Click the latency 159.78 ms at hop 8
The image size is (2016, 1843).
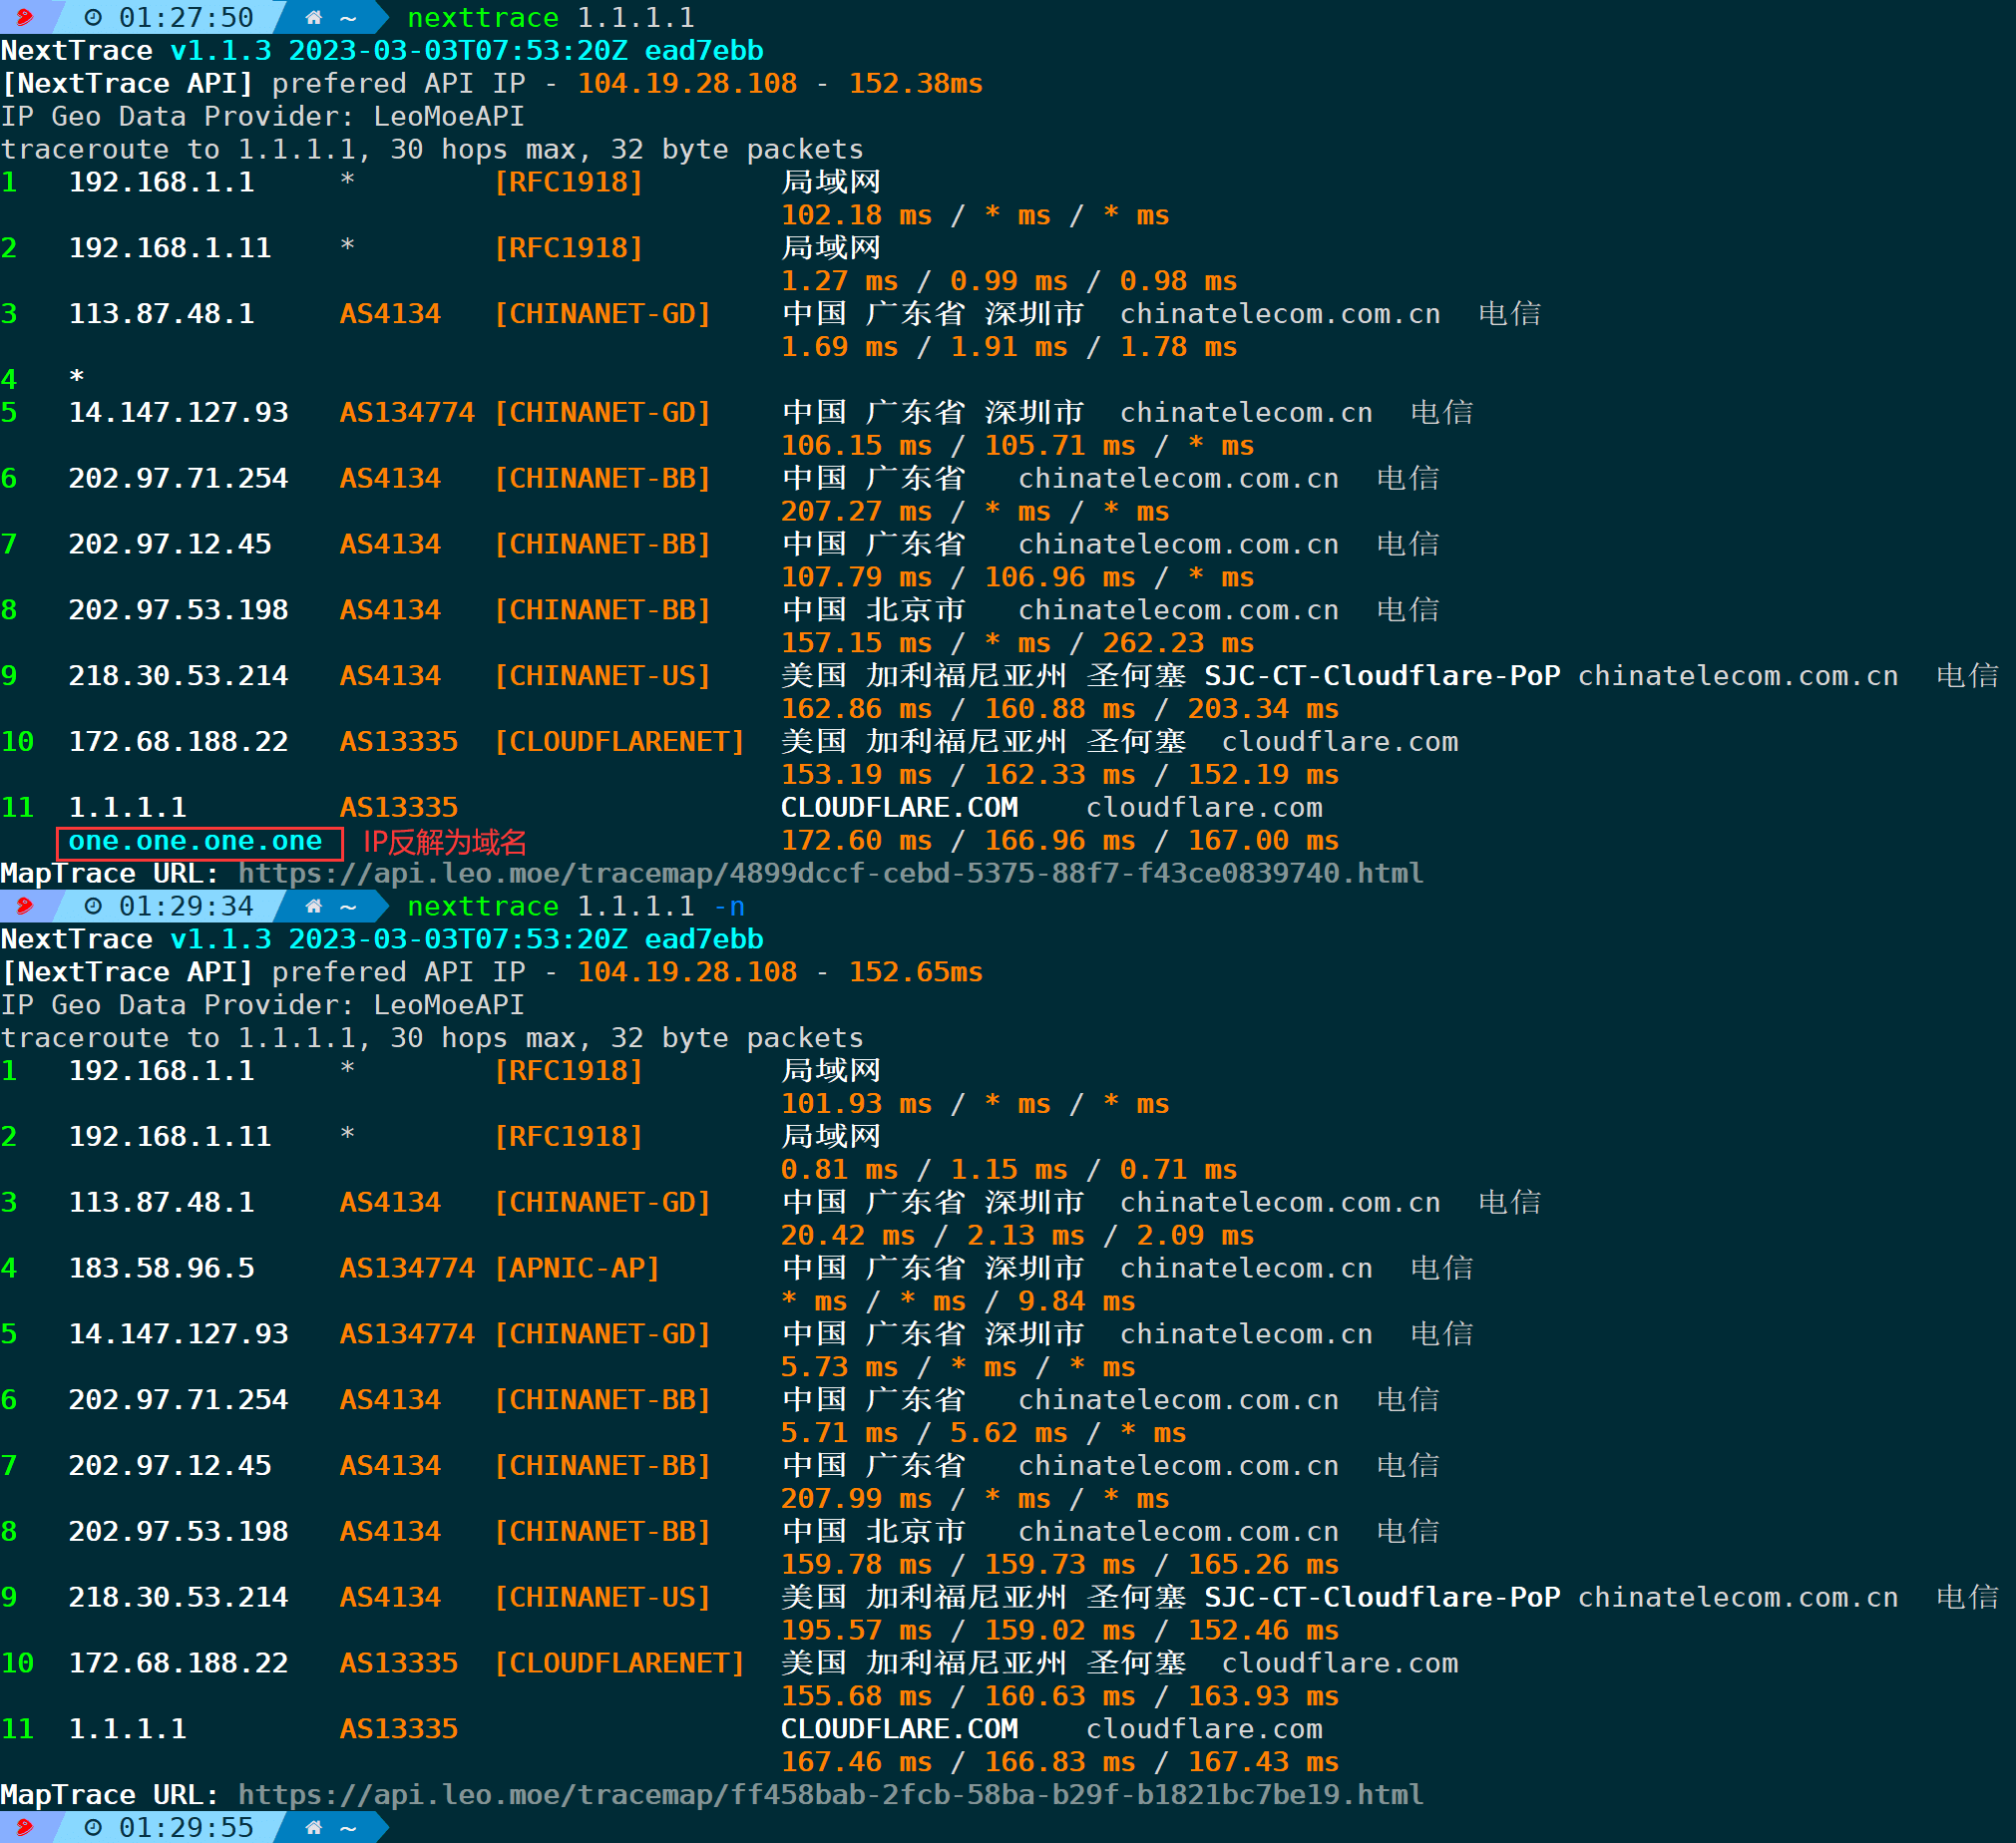856,1565
